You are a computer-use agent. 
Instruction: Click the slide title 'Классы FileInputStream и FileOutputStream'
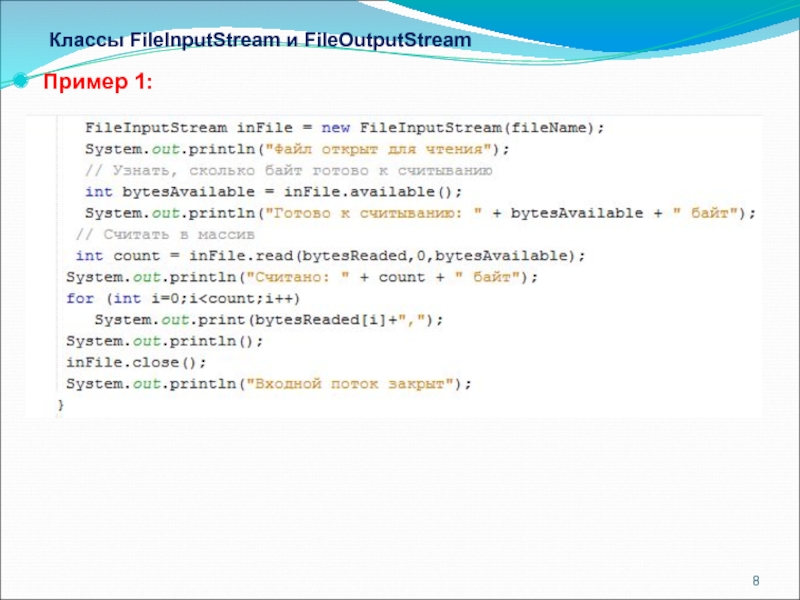260,40
